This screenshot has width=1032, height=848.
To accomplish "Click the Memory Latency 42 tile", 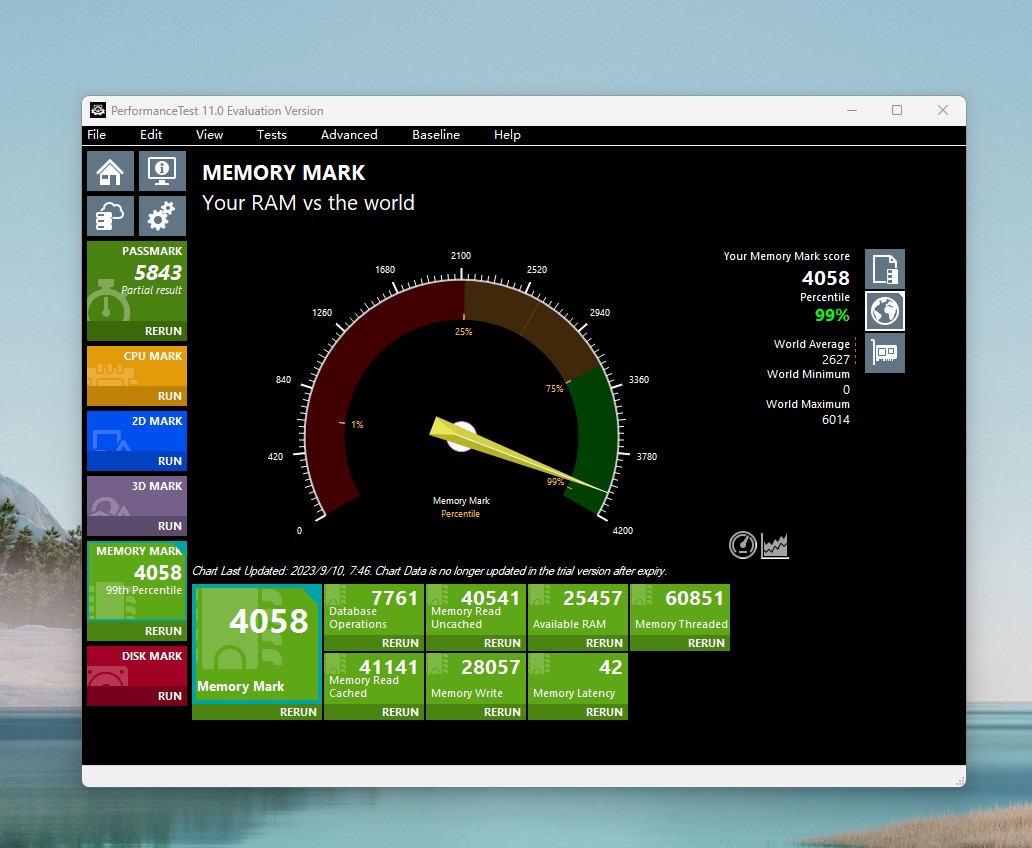I will pyautogui.click(x=578, y=679).
